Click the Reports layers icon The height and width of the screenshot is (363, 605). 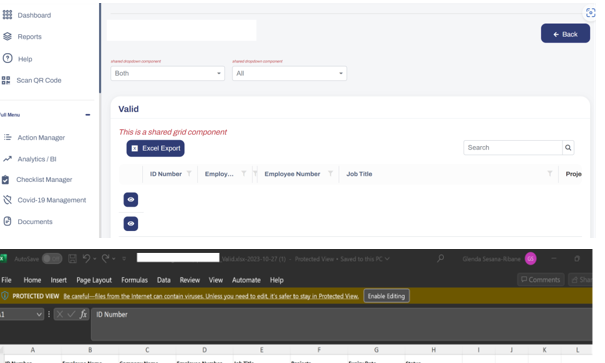coord(7,36)
